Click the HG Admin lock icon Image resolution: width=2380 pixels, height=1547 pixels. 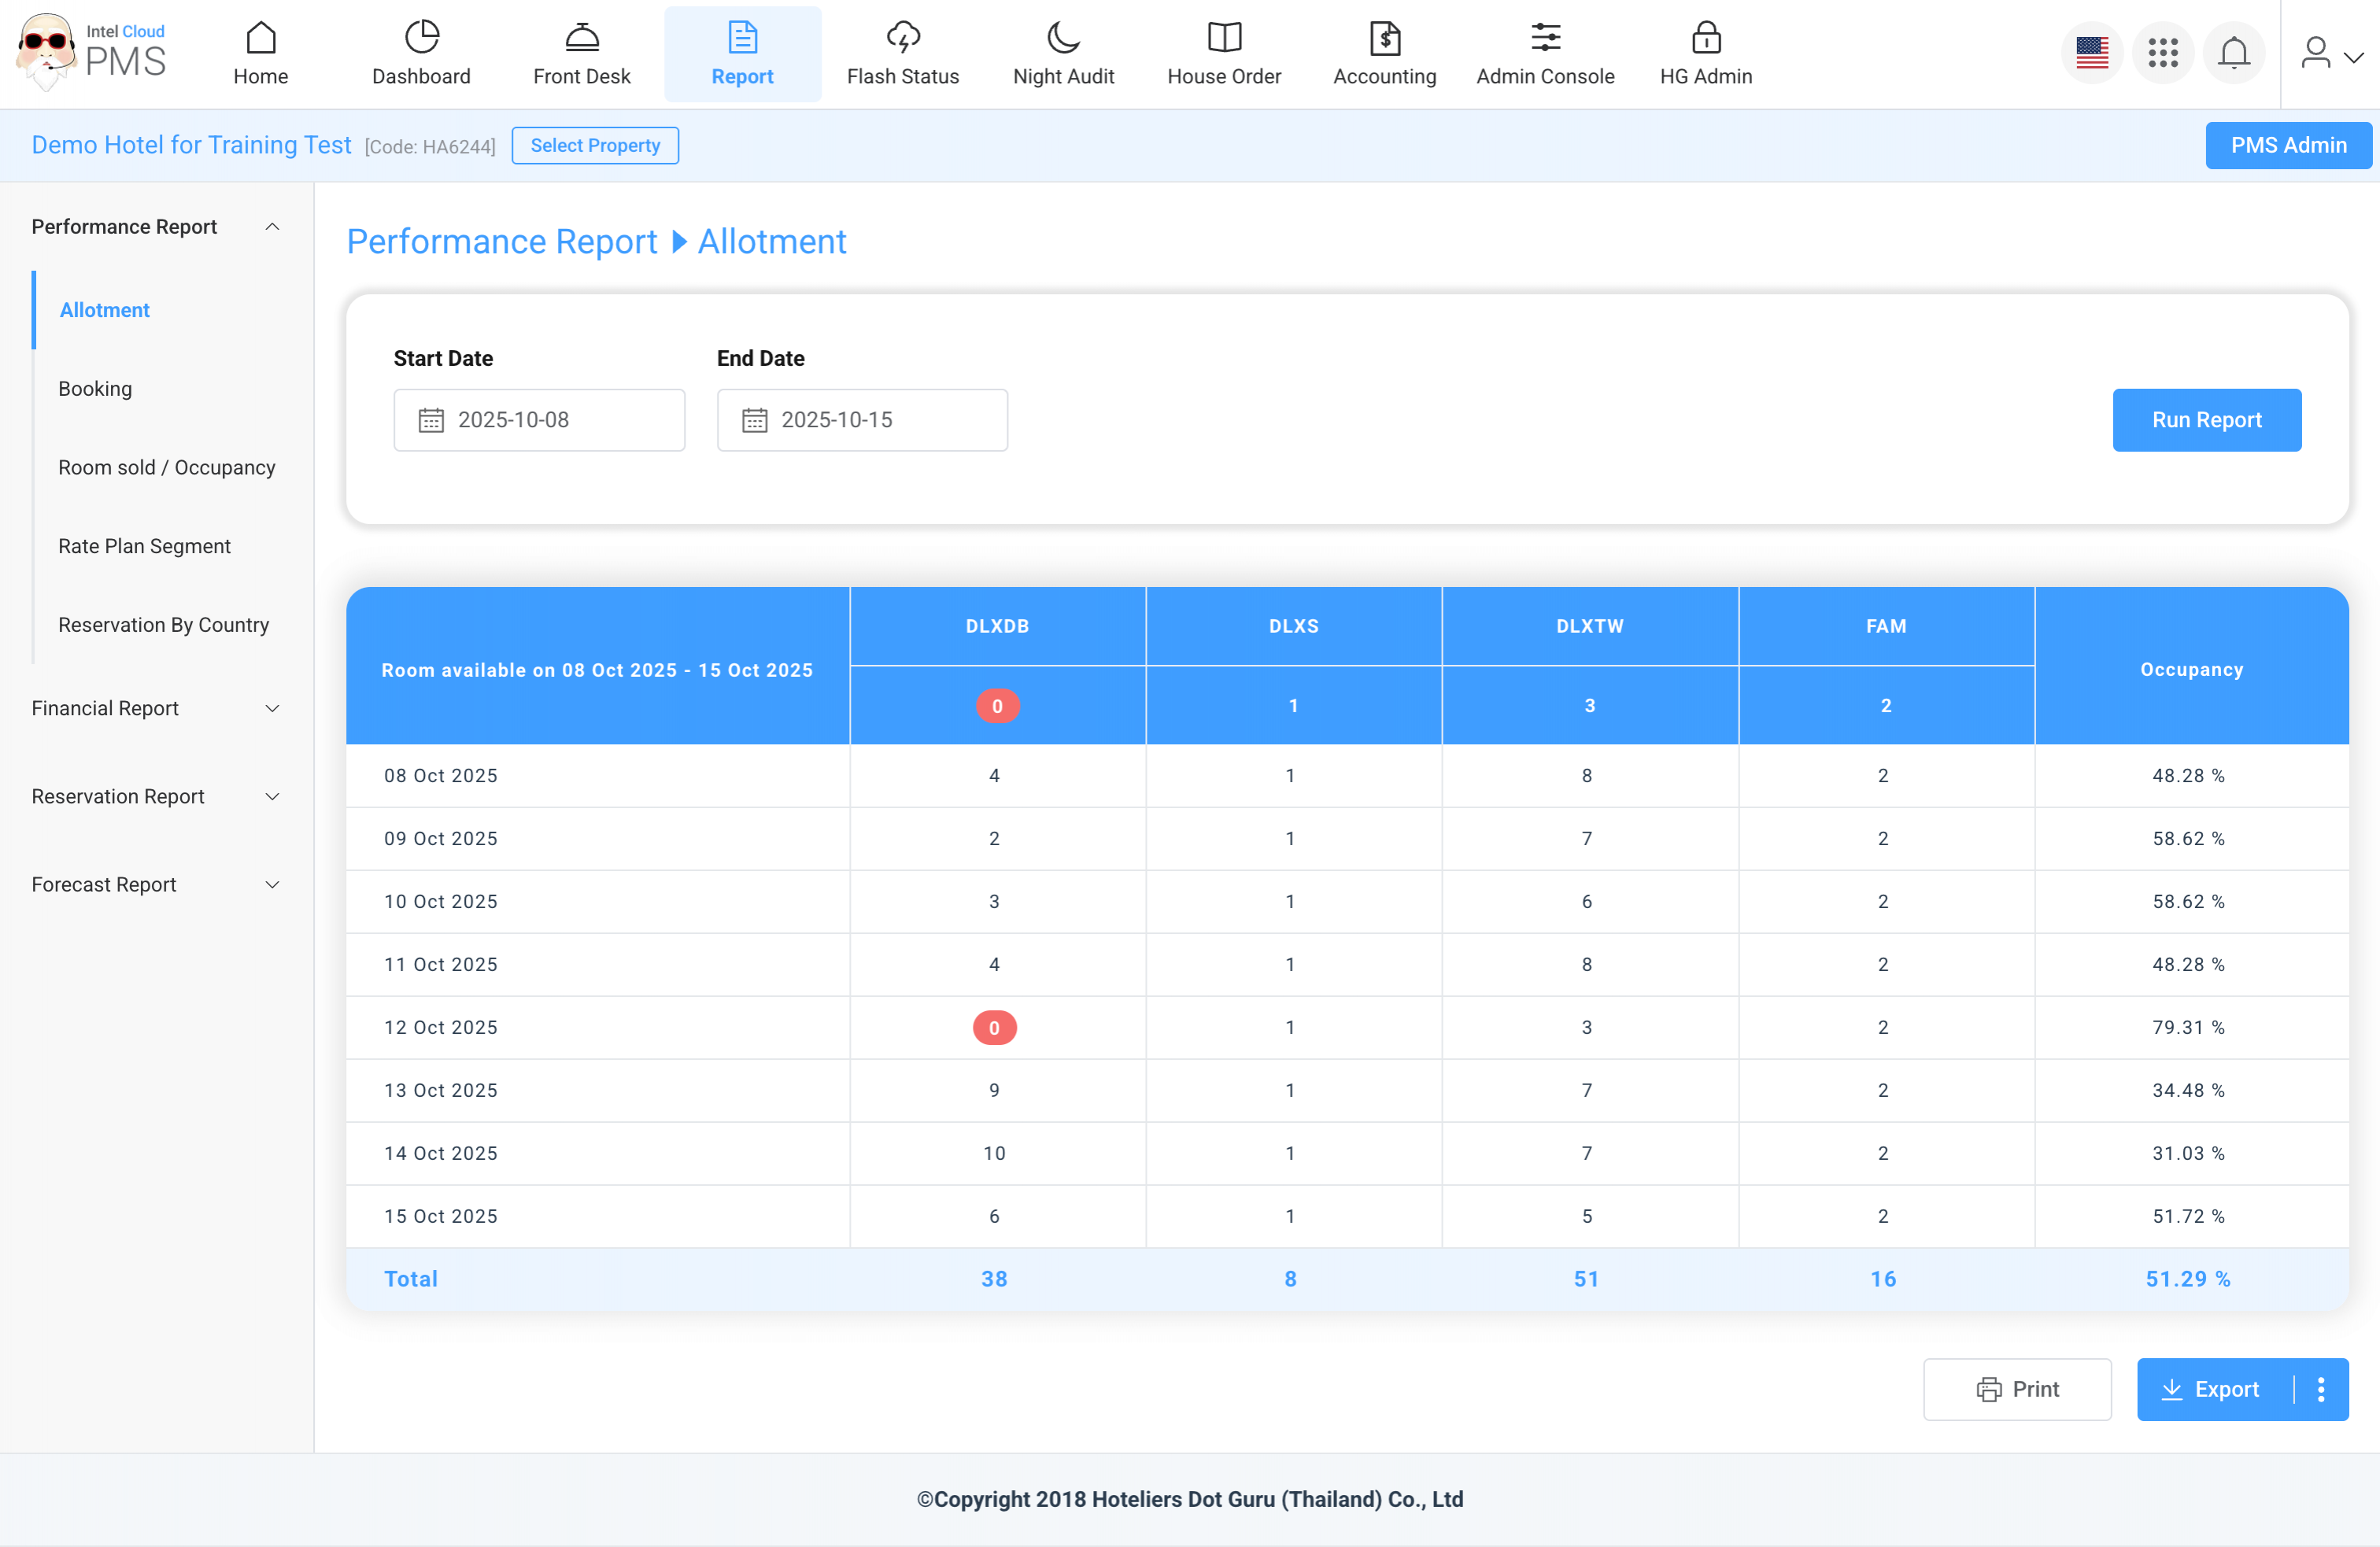click(1705, 38)
